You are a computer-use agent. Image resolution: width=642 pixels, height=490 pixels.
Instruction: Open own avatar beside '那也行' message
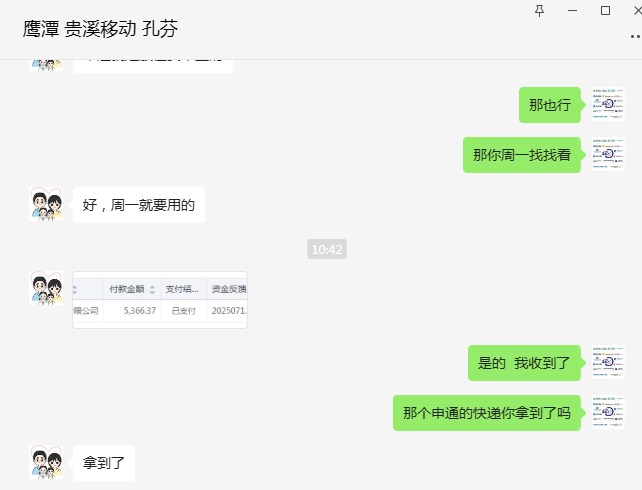pos(608,104)
